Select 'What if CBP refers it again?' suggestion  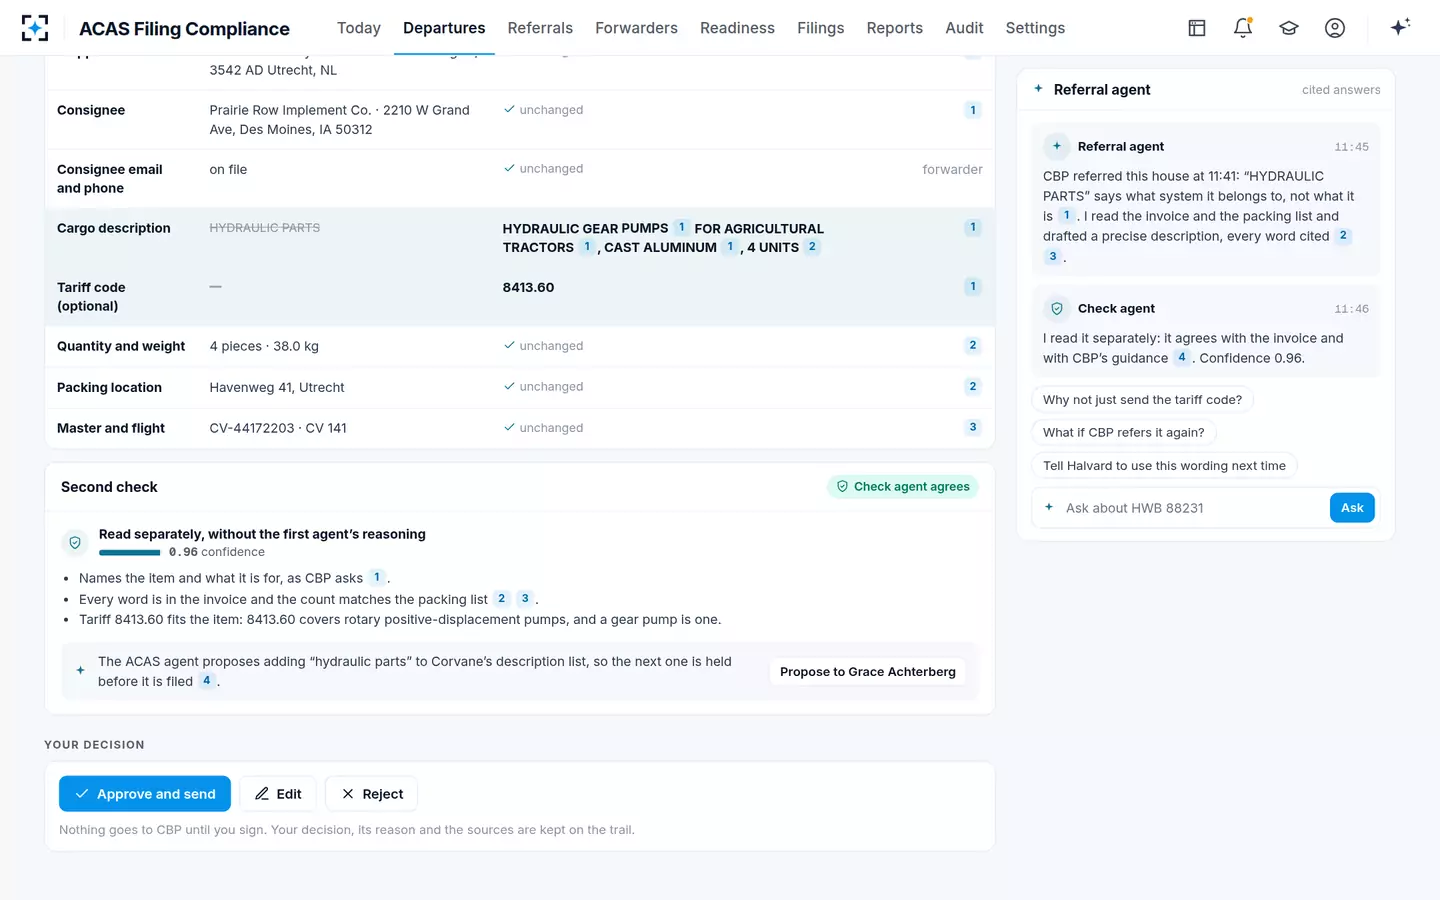pyautogui.click(x=1124, y=433)
